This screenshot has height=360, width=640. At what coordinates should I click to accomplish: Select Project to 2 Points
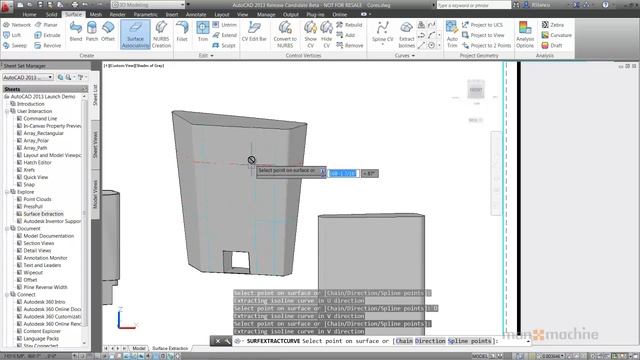coord(487,45)
